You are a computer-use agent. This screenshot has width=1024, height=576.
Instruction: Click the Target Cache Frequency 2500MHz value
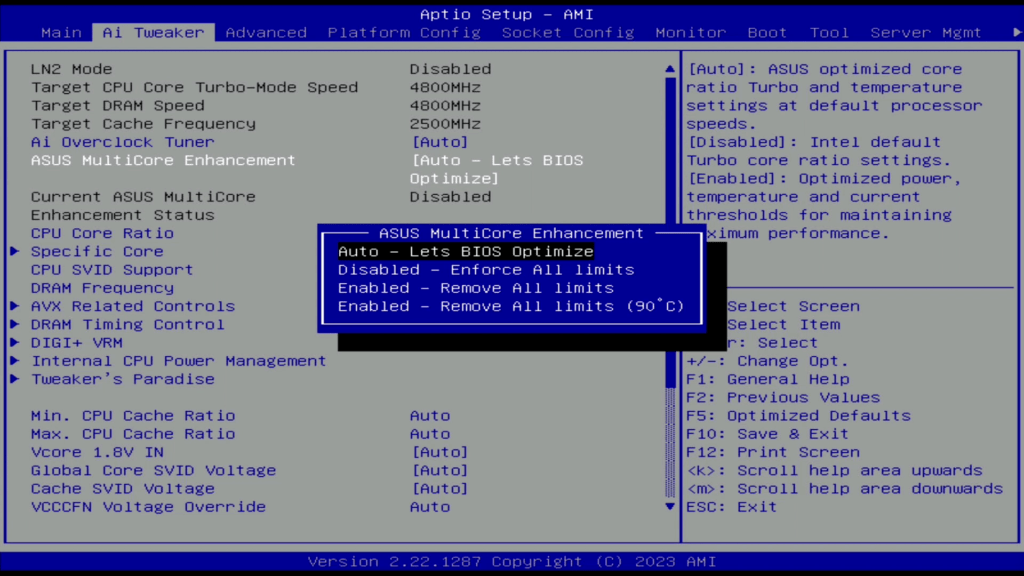(x=445, y=123)
